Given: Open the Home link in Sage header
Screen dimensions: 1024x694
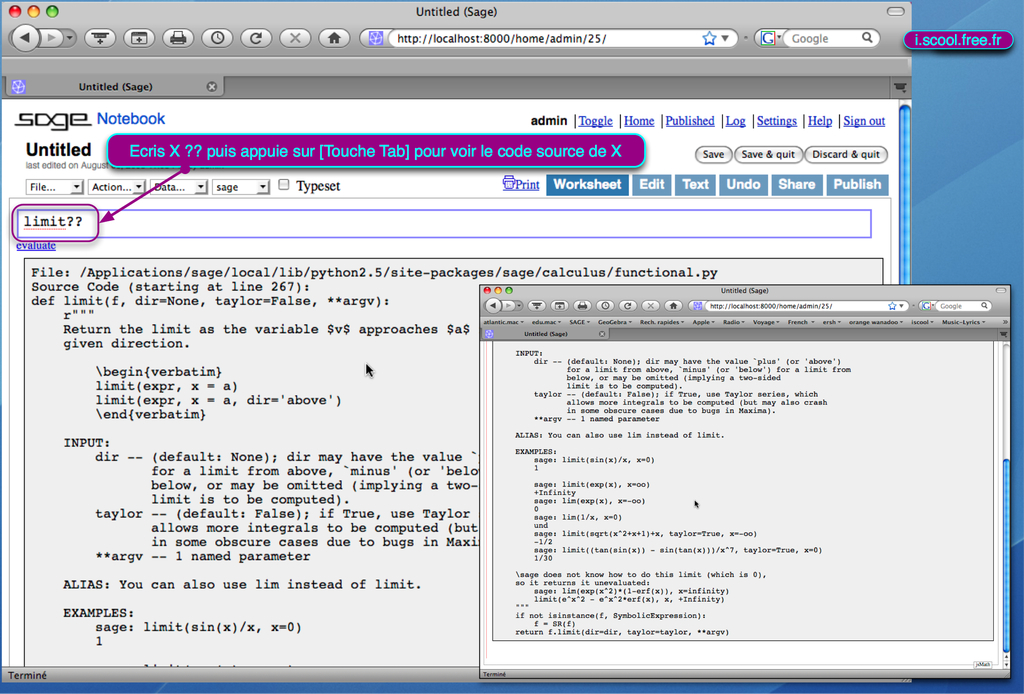Looking at the screenshot, I should pyautogui.click(x=639, y=121).
